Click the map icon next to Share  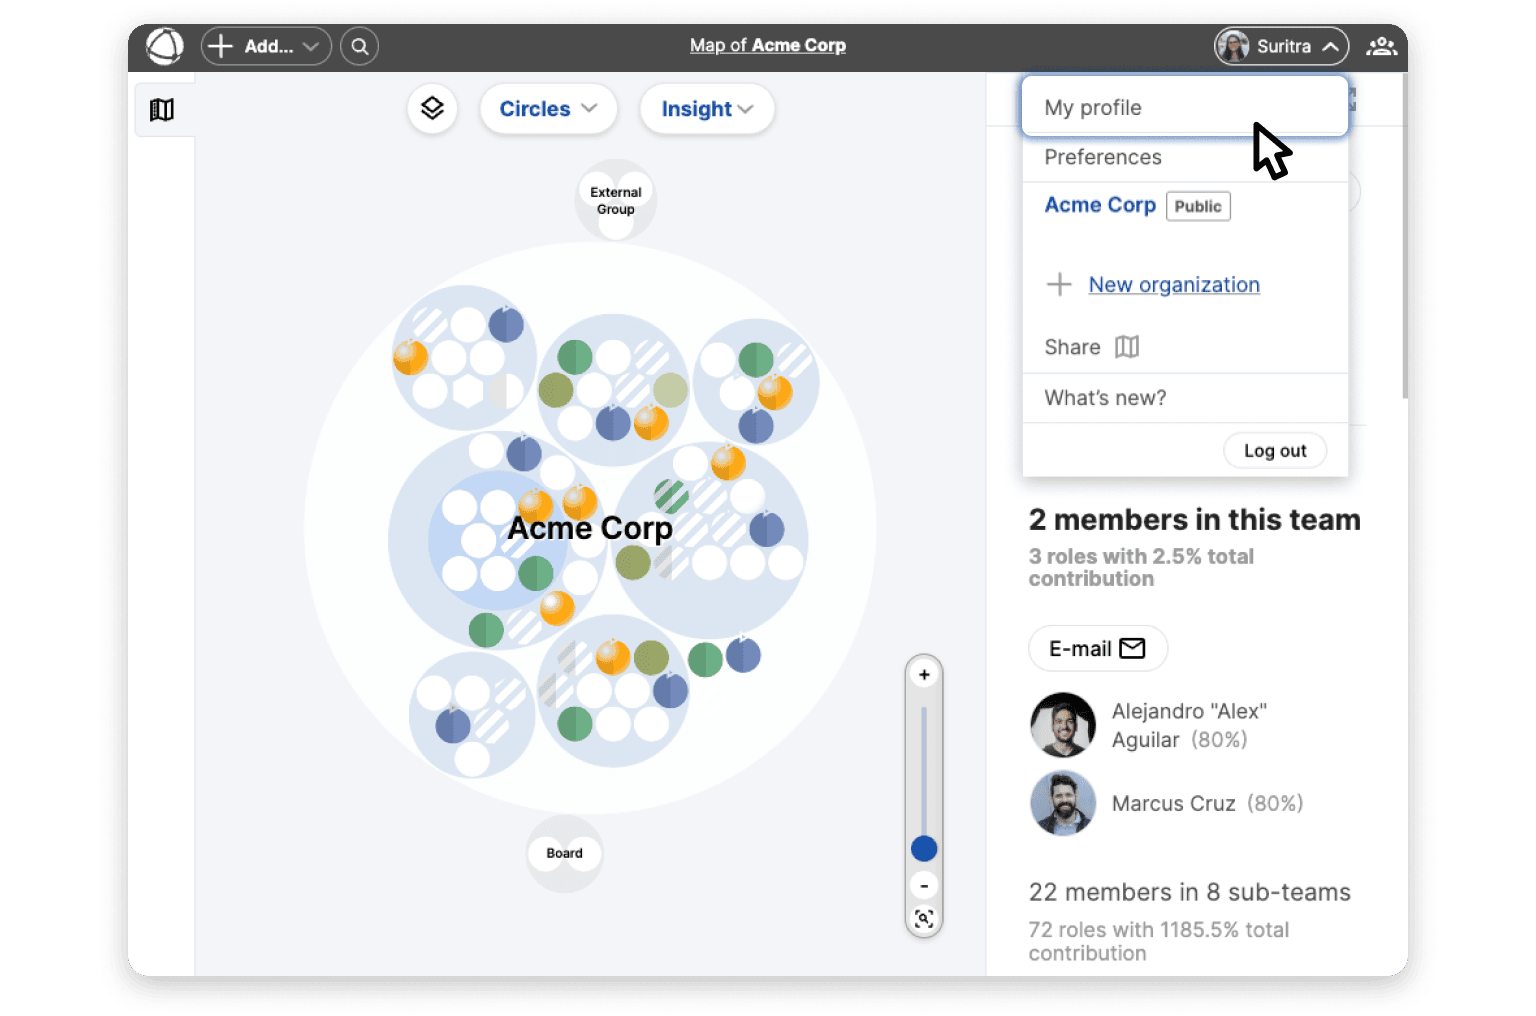click(x=1127, y=347)
